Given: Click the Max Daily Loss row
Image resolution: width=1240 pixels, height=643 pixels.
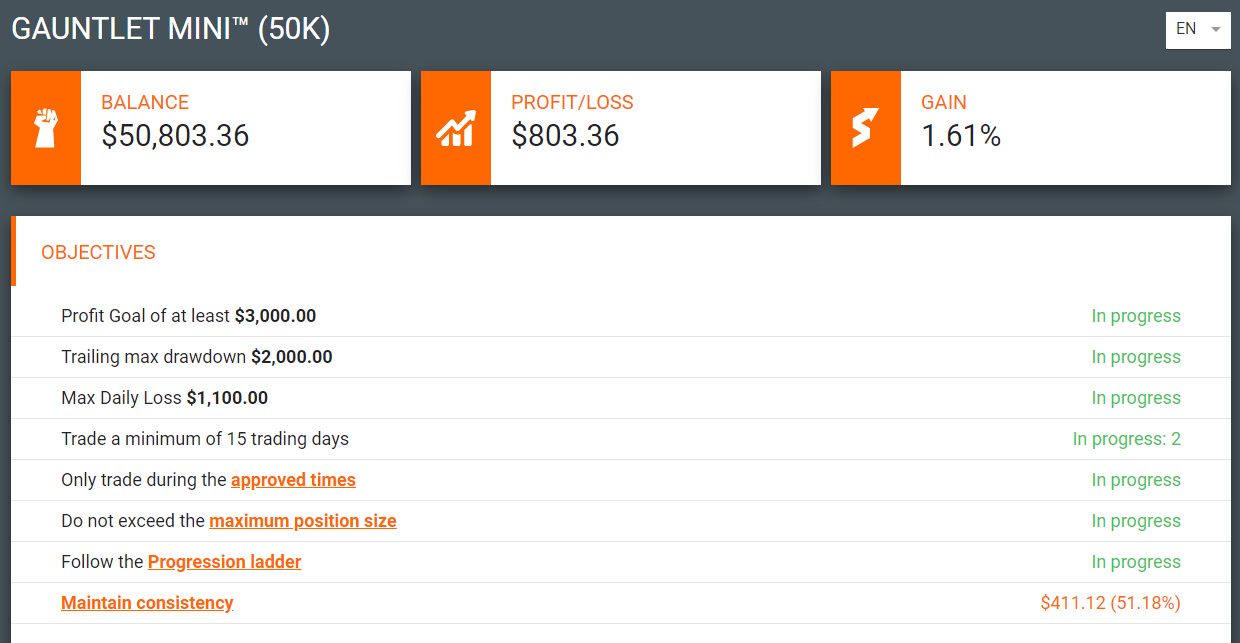Looking at the screenshot, I should point(621,398).
